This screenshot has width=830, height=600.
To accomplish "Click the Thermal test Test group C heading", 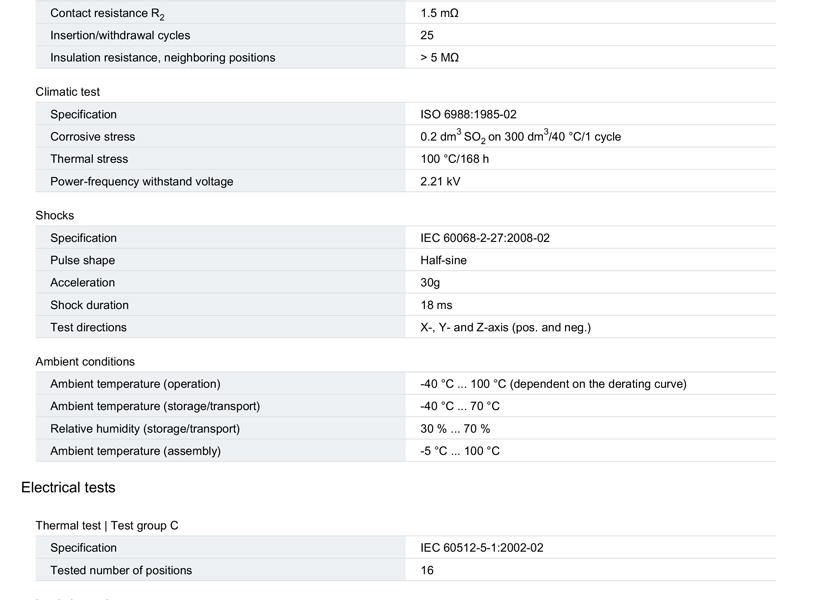I will point(107,526).
